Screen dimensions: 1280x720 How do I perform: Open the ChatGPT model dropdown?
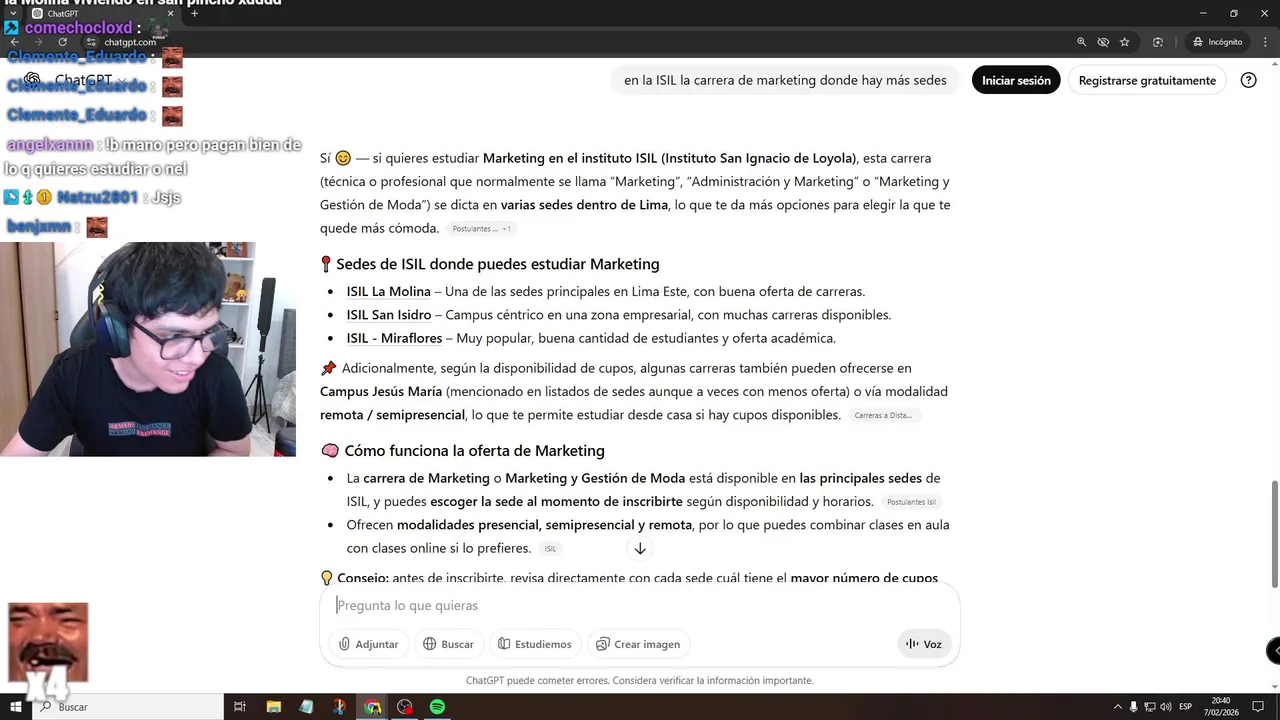pyautogui.click(x=88, y=80)
